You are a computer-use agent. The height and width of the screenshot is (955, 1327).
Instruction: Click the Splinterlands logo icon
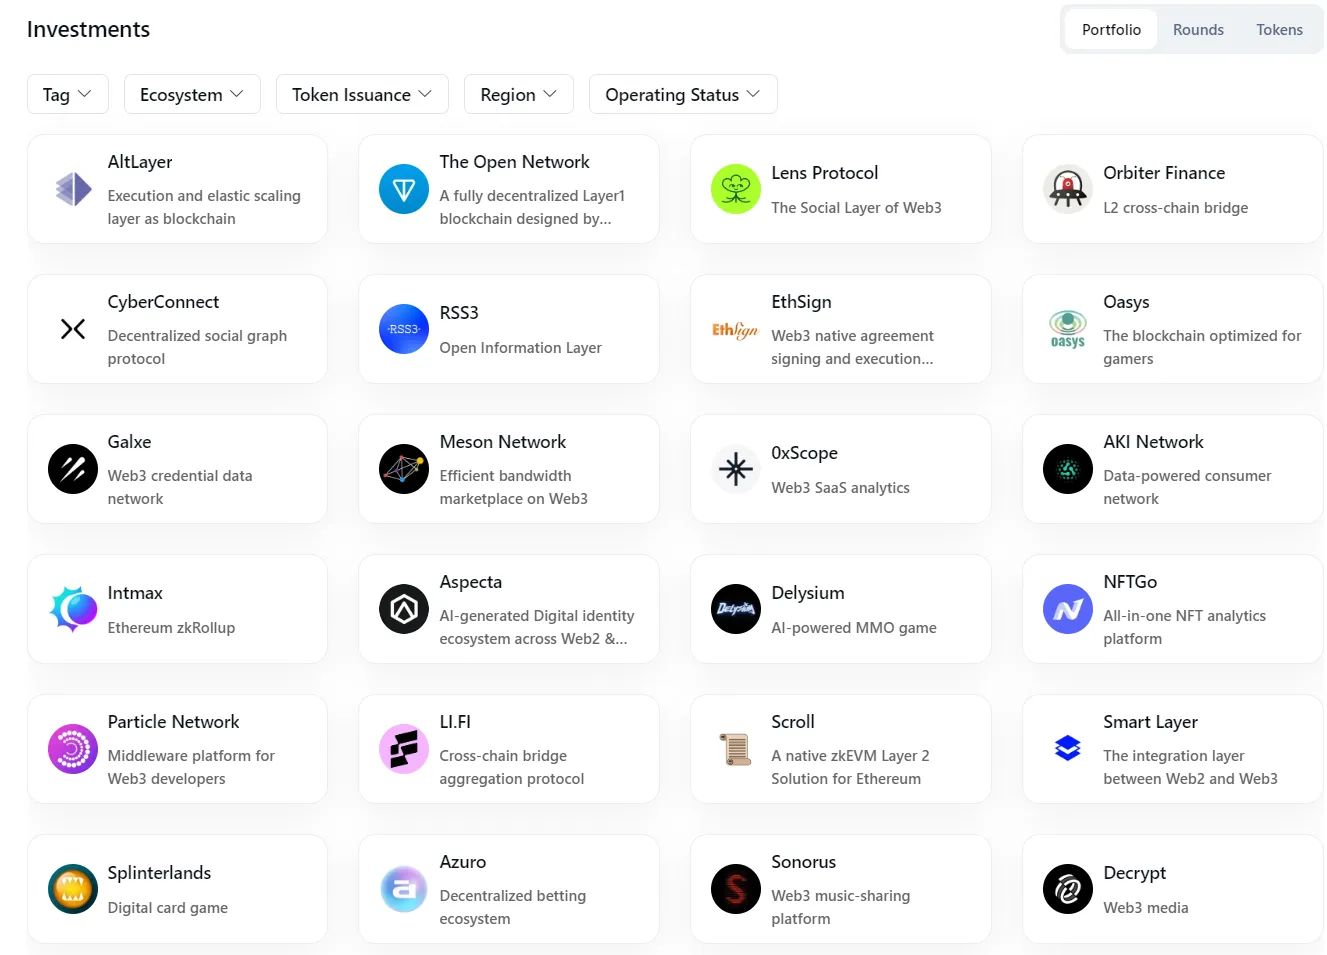click(x=73, y=889)
